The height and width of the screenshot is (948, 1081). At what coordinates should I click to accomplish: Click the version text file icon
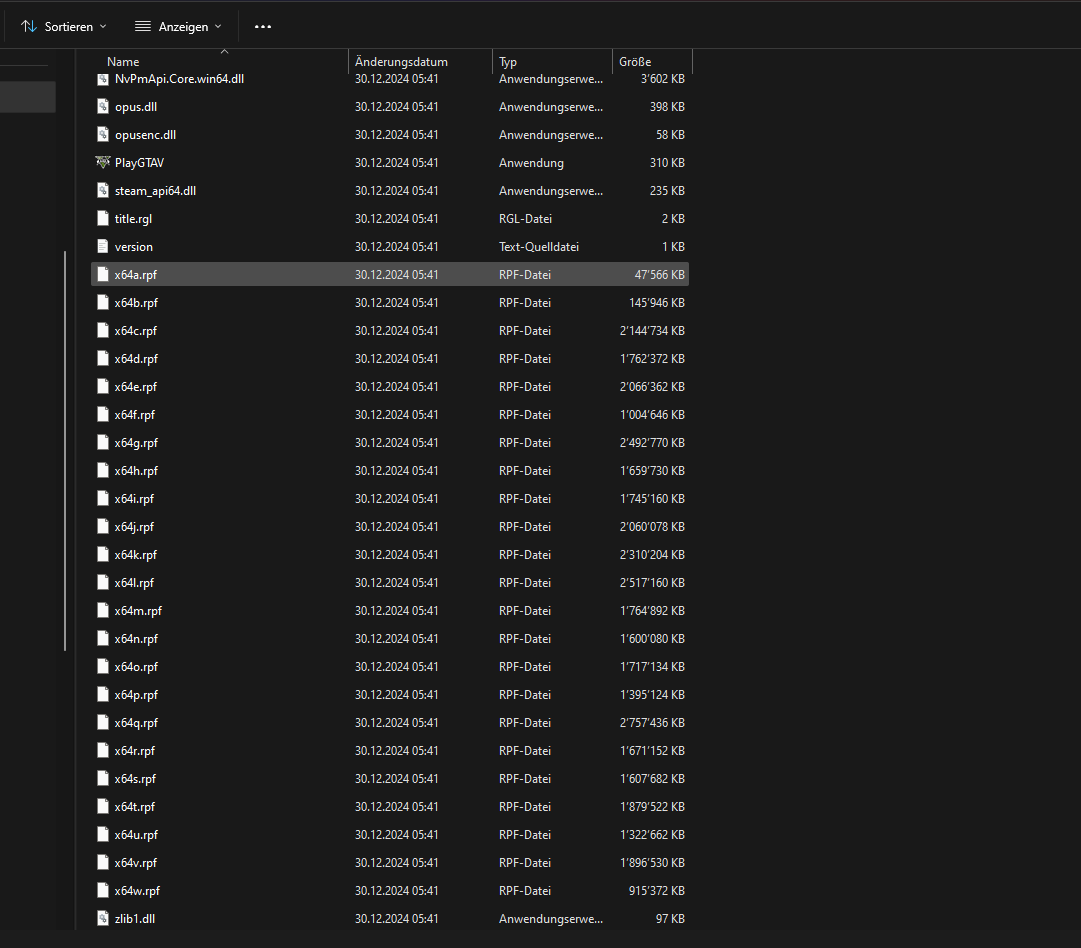point(102,246)
